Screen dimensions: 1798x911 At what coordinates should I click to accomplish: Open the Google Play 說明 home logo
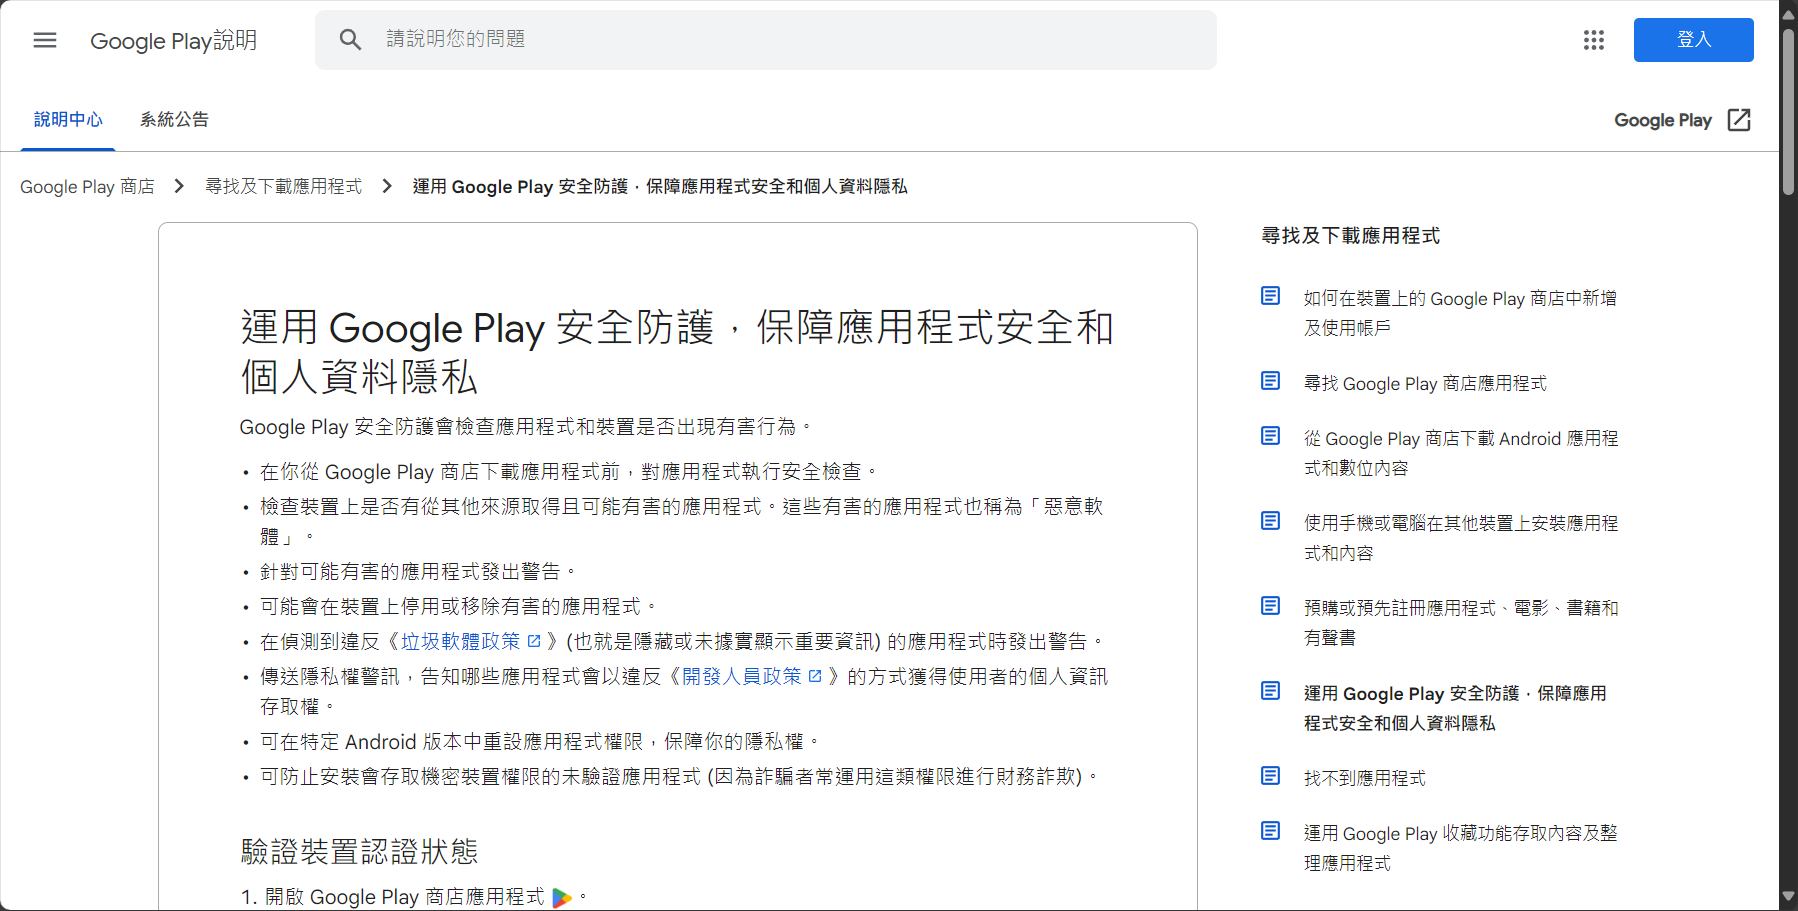(x=174, y=41)
